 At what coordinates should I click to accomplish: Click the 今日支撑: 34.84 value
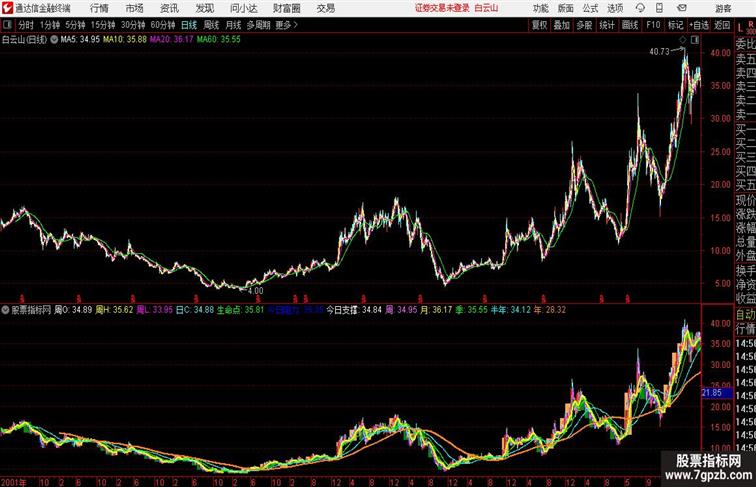pyautogui.click(x=354, y=310)
